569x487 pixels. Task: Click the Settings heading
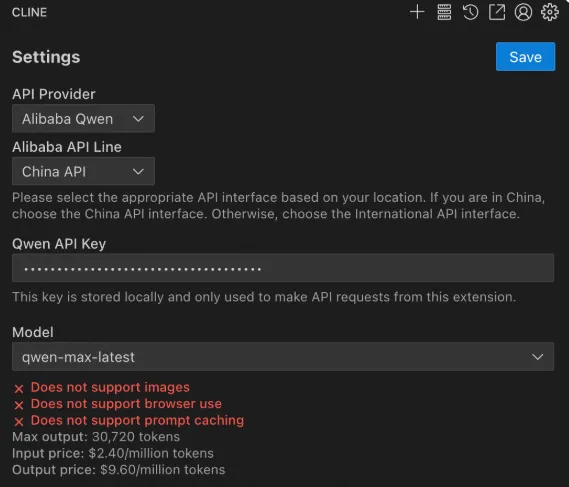(46, 57)
